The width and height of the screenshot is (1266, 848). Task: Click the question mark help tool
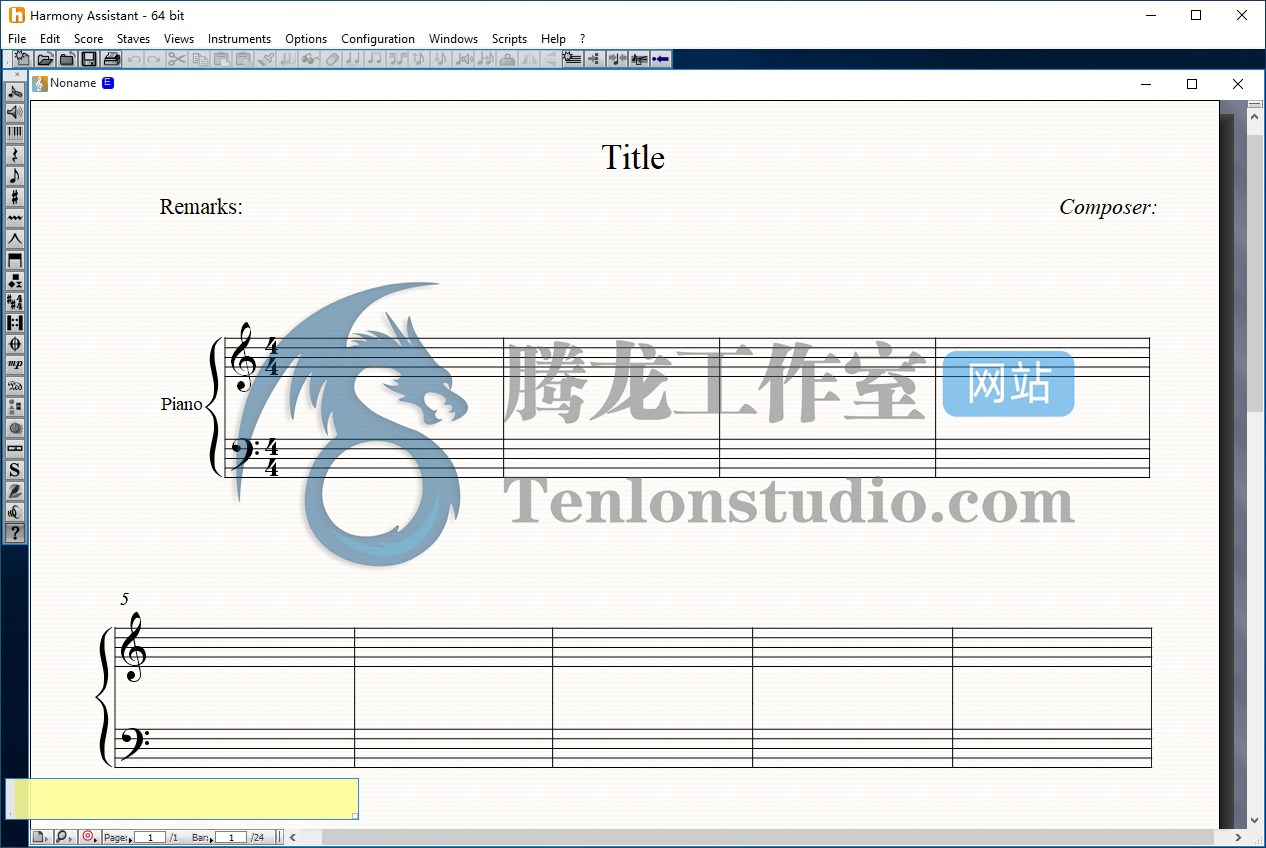tap(15, 533)
